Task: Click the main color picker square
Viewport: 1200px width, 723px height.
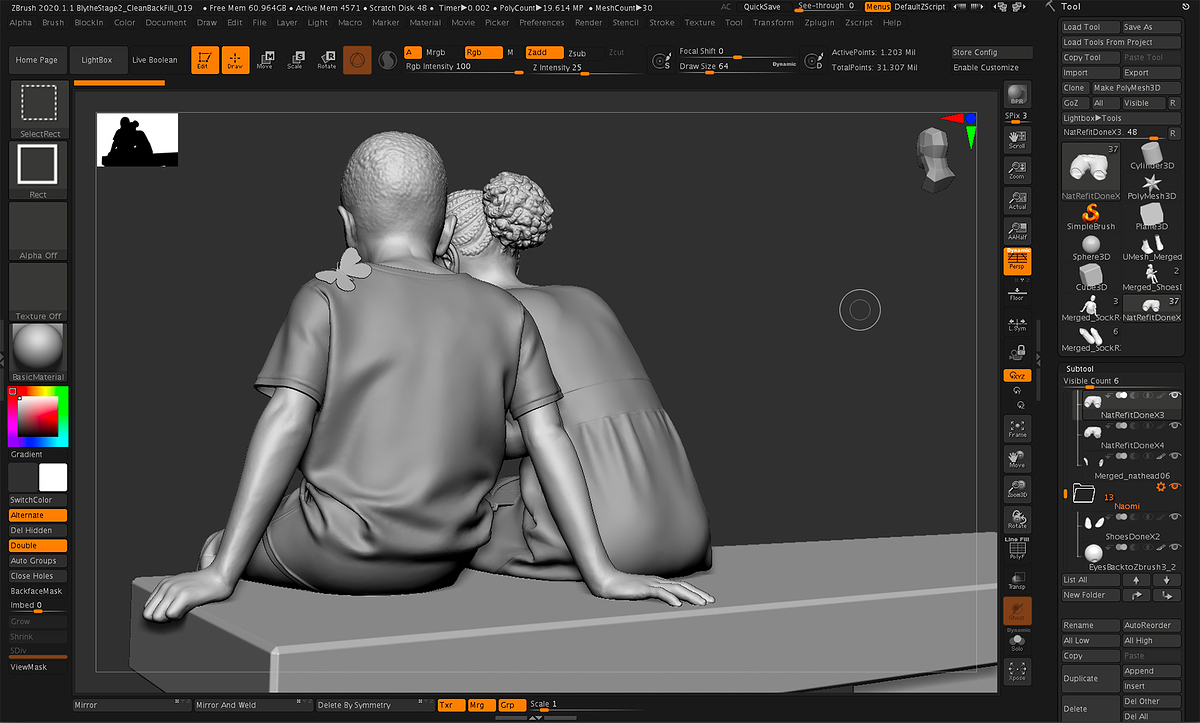Action: pyautogui.click(x=38, y=416)
